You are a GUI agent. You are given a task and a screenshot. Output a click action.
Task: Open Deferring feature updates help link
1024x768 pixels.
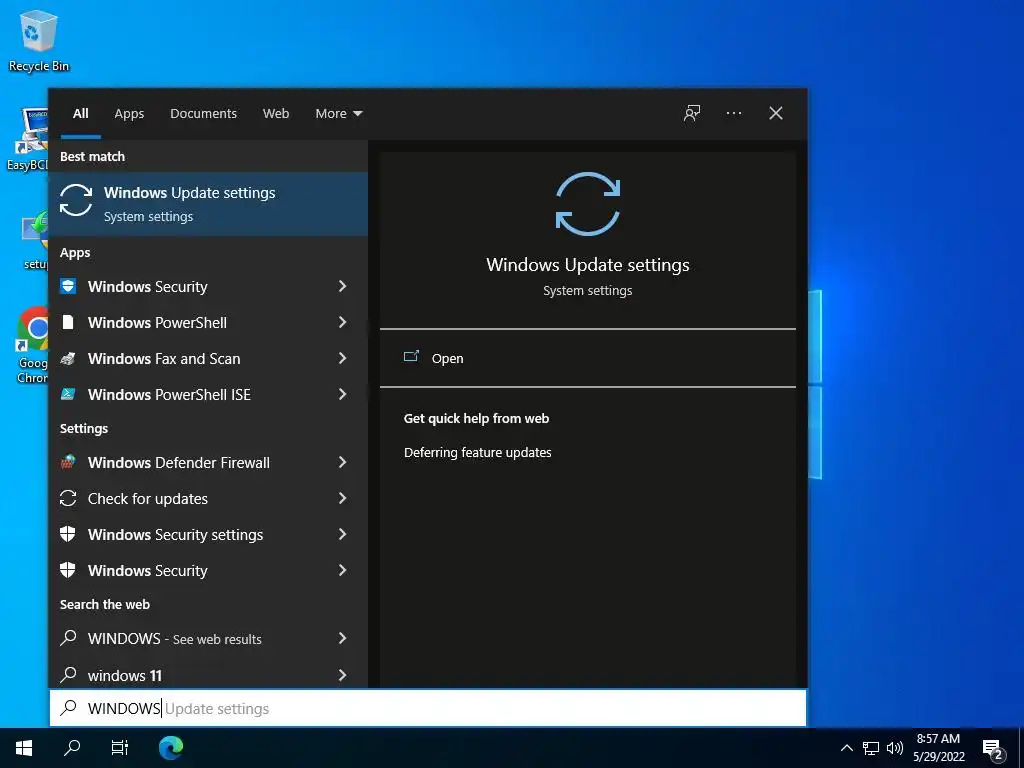[x=477, y=452]
